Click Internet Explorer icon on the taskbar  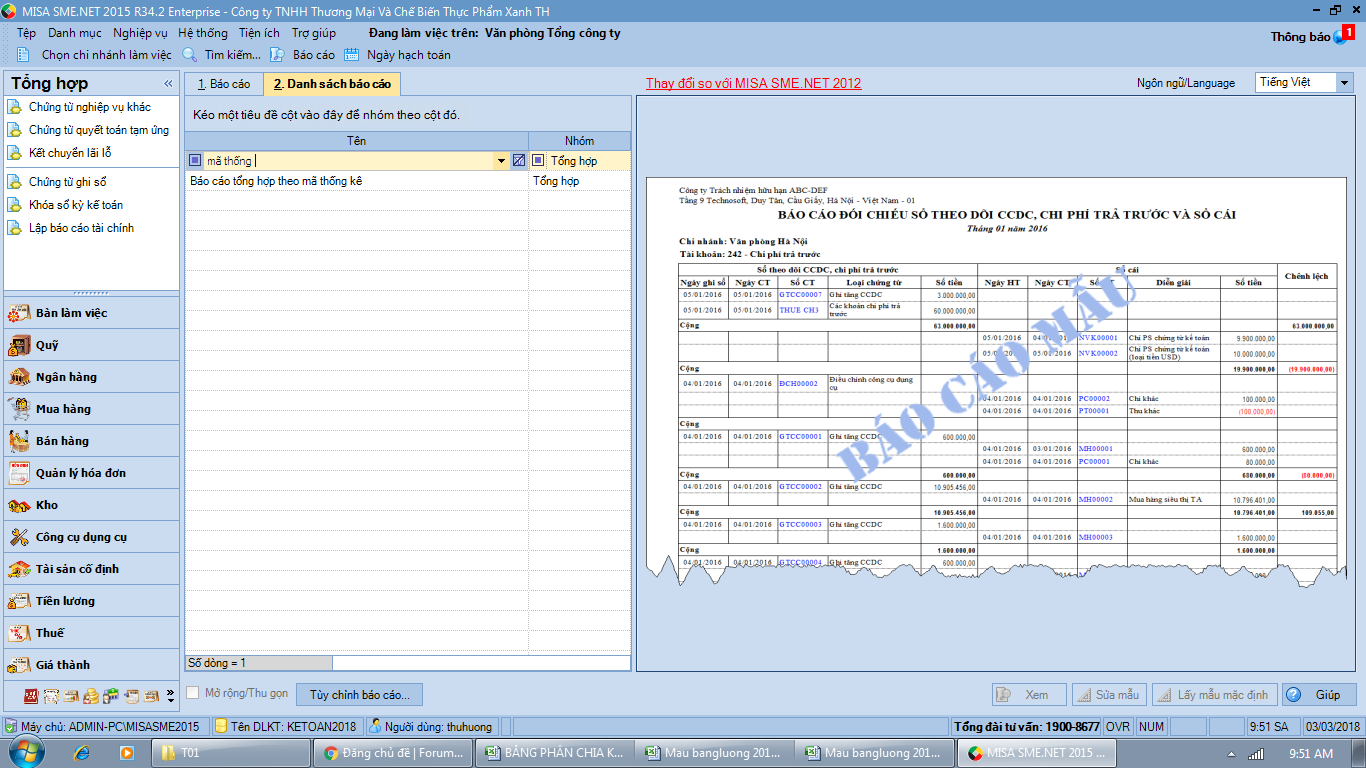click(x=82, y=753)
